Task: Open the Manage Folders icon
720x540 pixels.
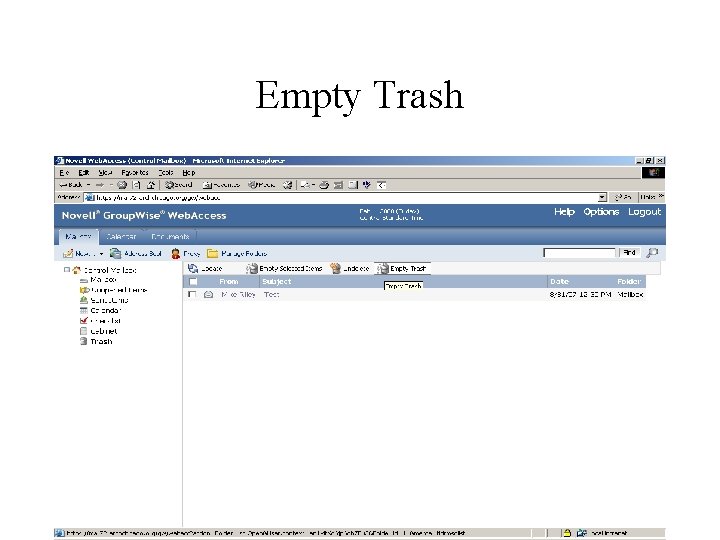Action: pos(212,253)
